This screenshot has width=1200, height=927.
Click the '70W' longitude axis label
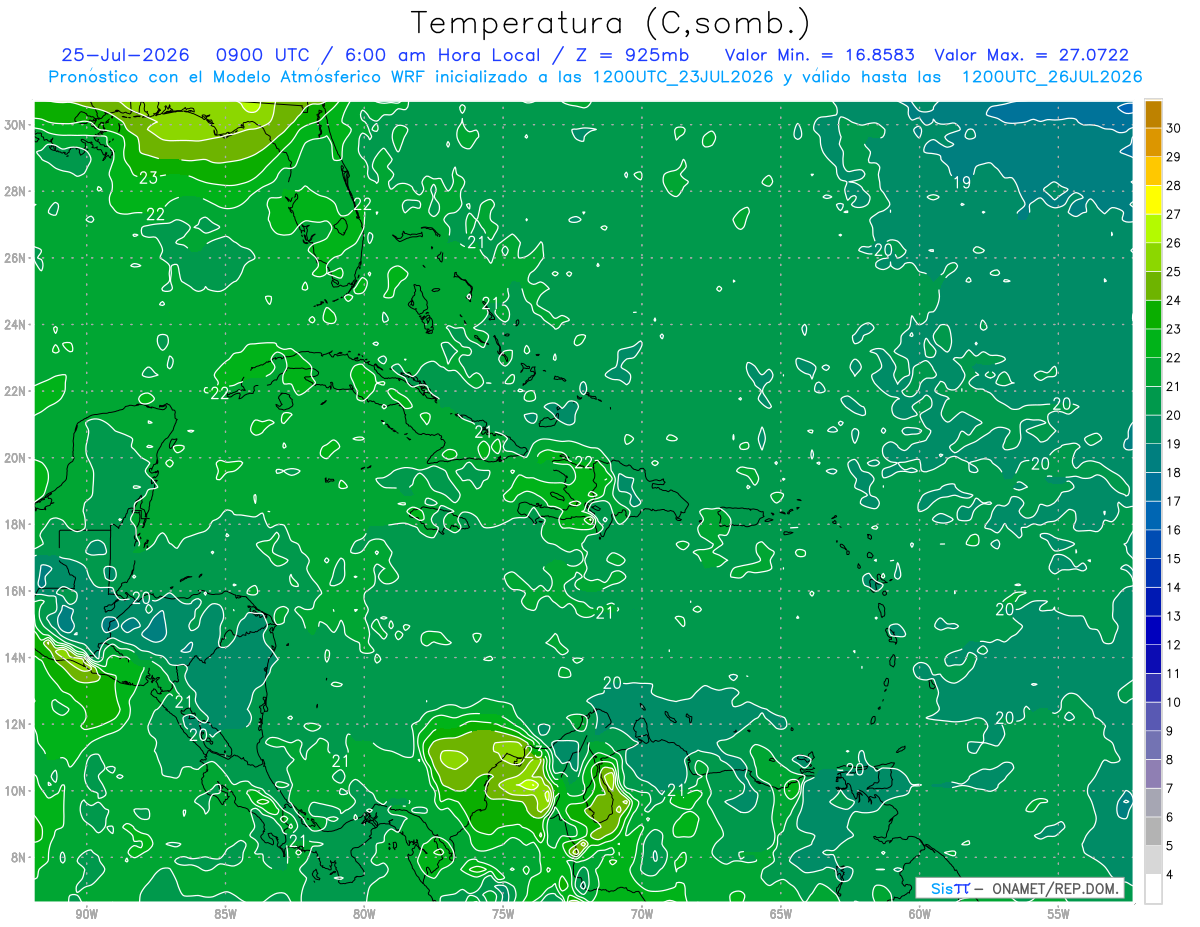(x=642, y=913)
